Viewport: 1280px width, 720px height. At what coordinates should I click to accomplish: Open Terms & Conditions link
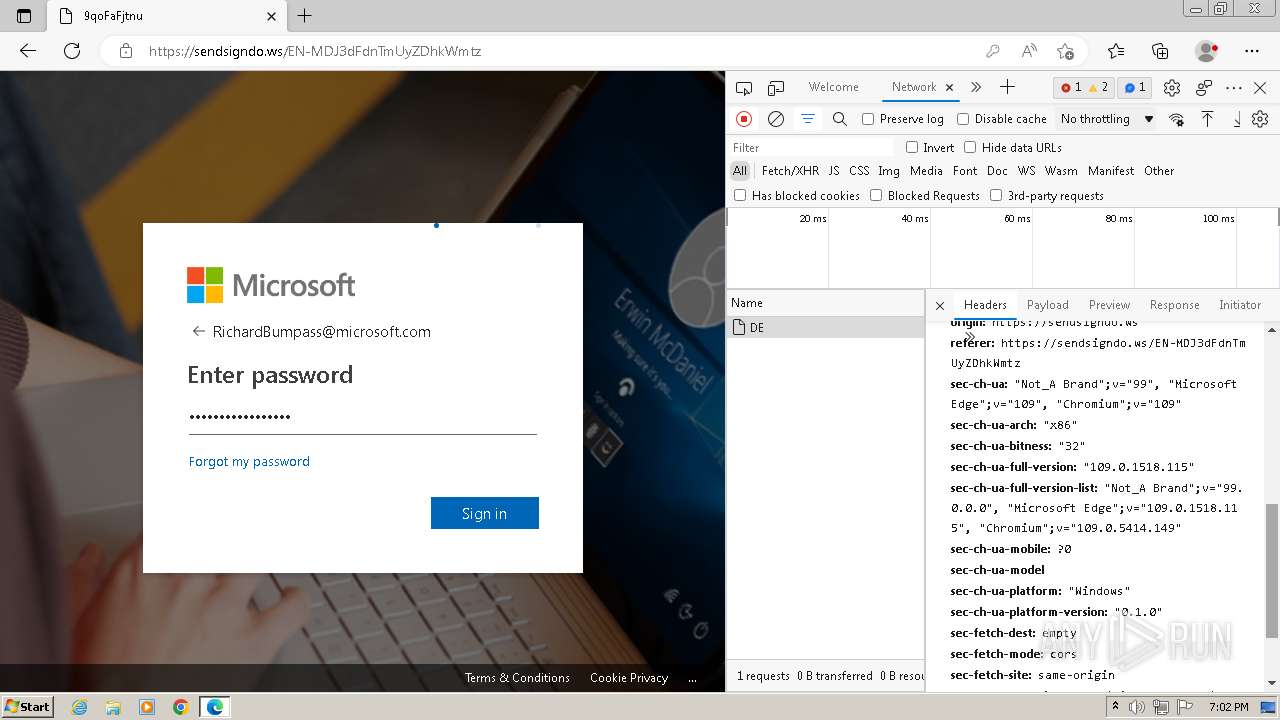point(517,678)
